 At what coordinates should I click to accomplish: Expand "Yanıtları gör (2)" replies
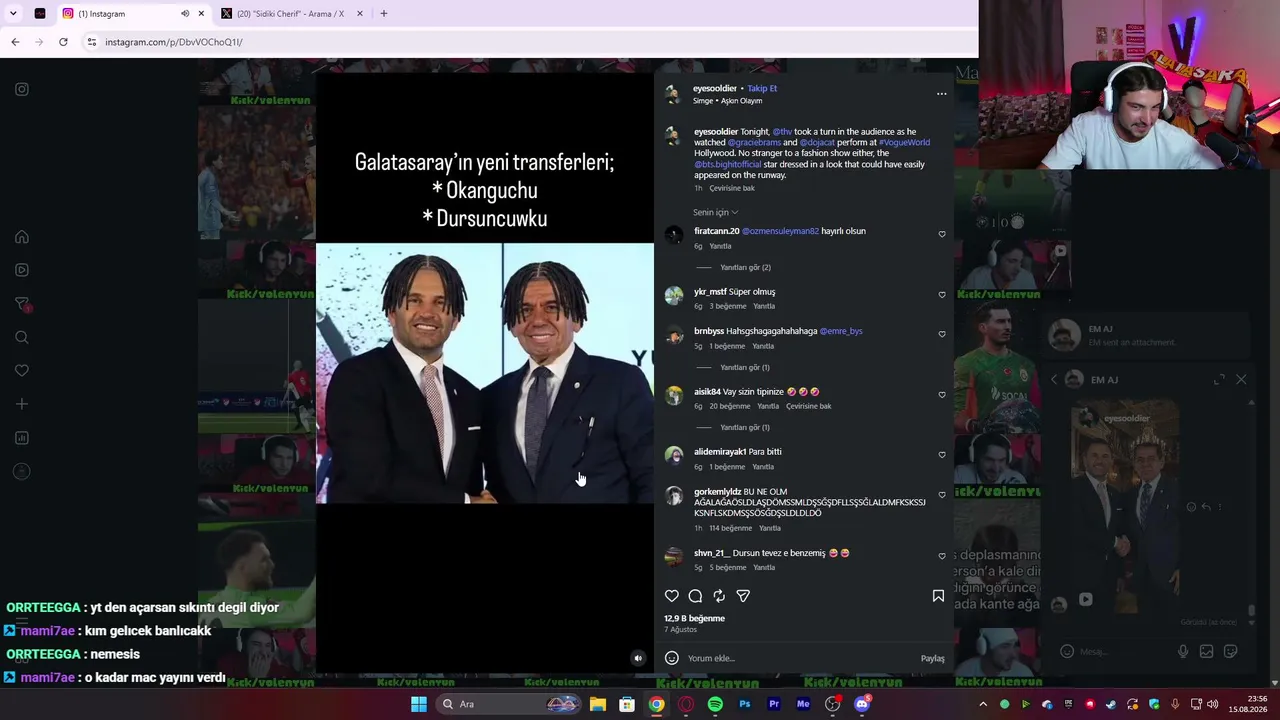745,267
